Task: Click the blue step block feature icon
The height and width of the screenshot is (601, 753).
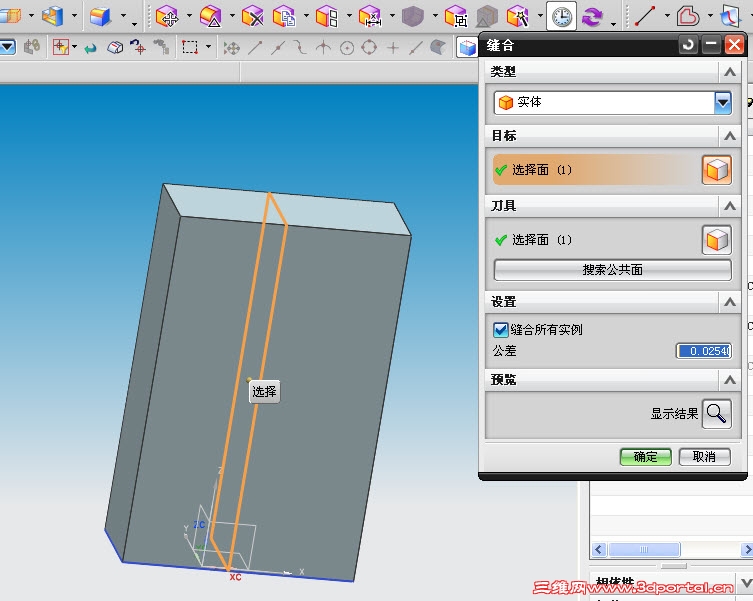Action: tap(53, 16)
